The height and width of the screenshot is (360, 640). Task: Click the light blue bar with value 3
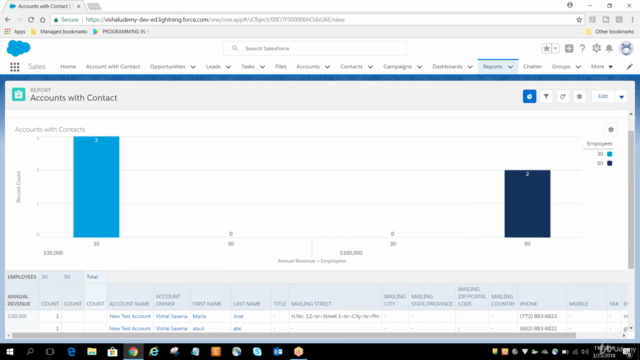pyautogui.click(x=96, y=187)
